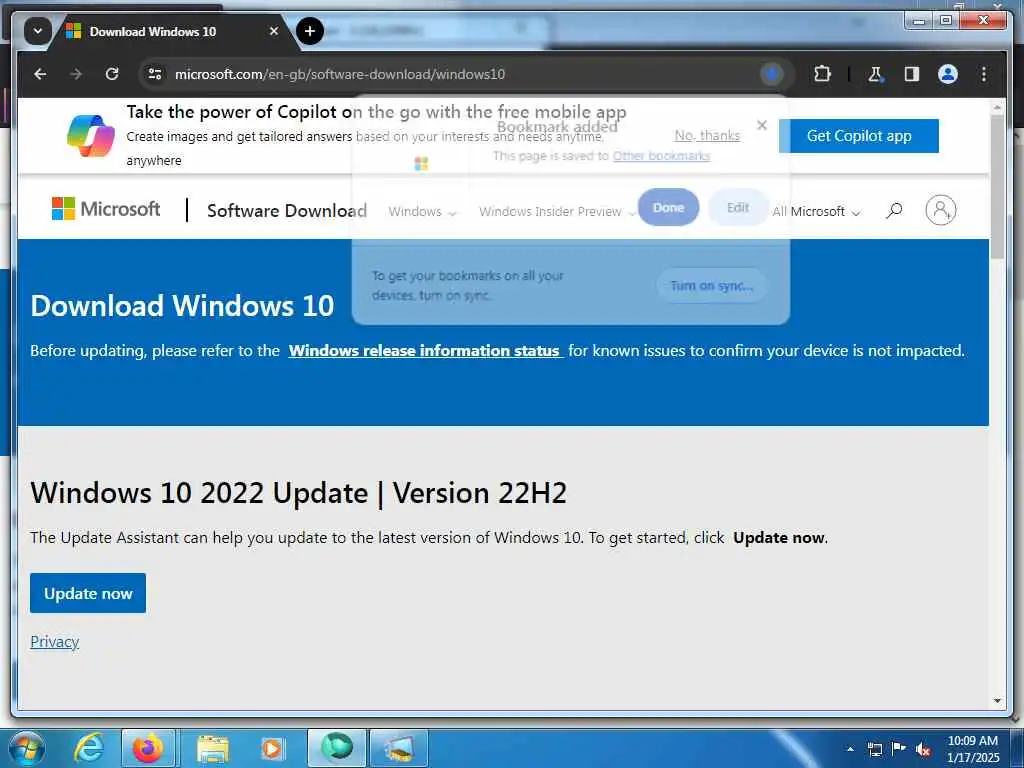Expand the All Microsoft menu

click(816, 212)
